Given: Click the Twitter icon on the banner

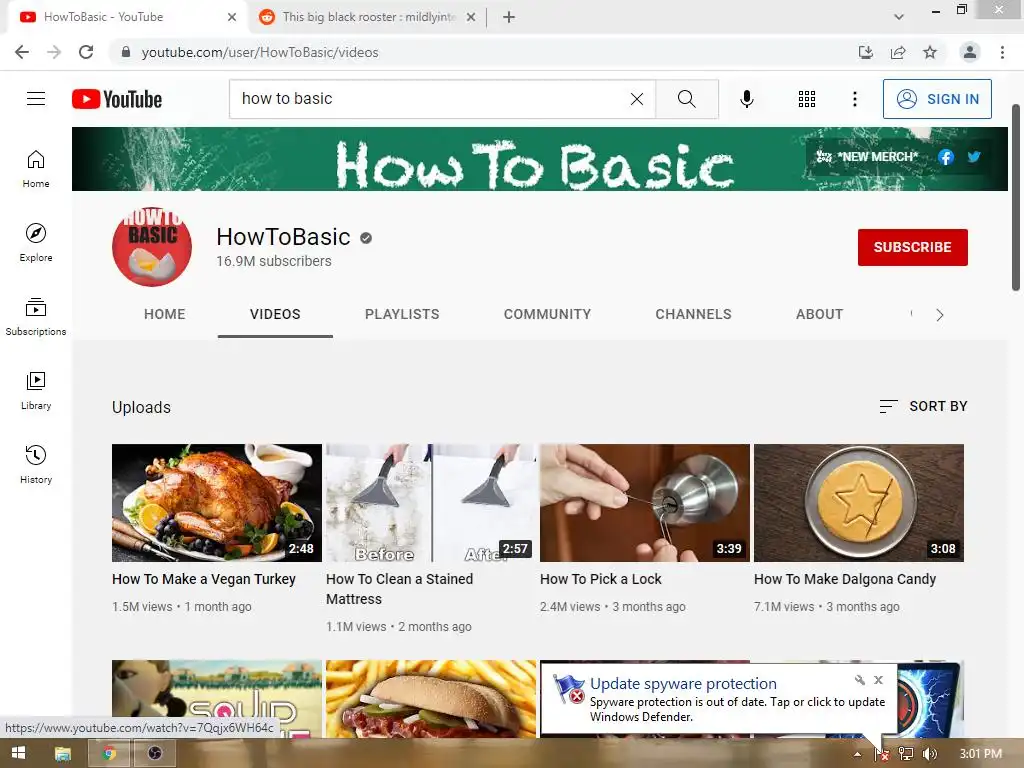Looking at the screenshot, I should [974, 157].
